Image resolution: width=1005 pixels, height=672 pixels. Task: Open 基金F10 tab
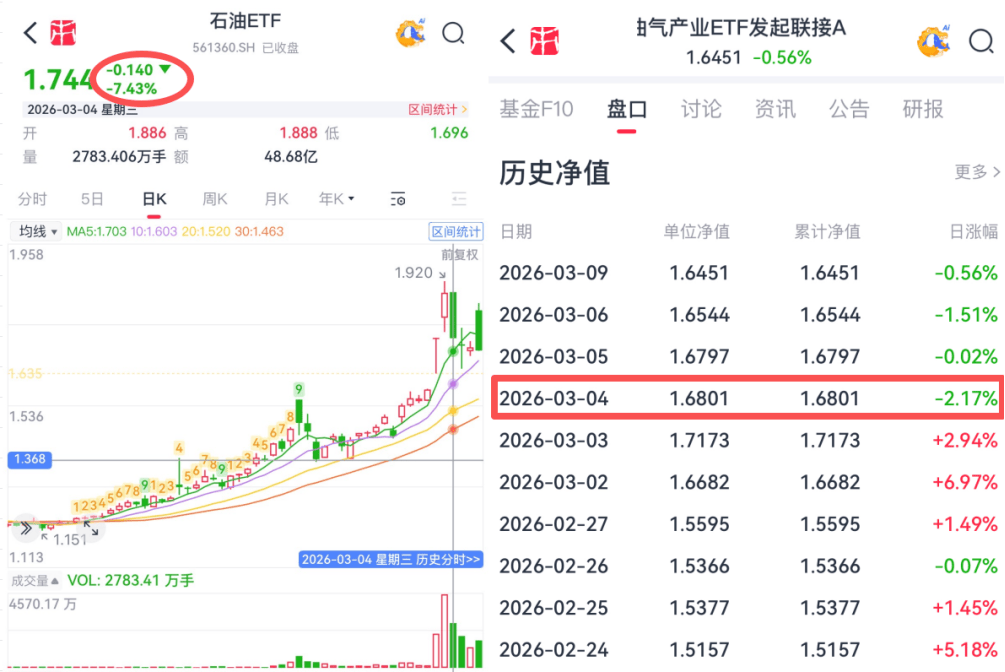click(536, 109)
